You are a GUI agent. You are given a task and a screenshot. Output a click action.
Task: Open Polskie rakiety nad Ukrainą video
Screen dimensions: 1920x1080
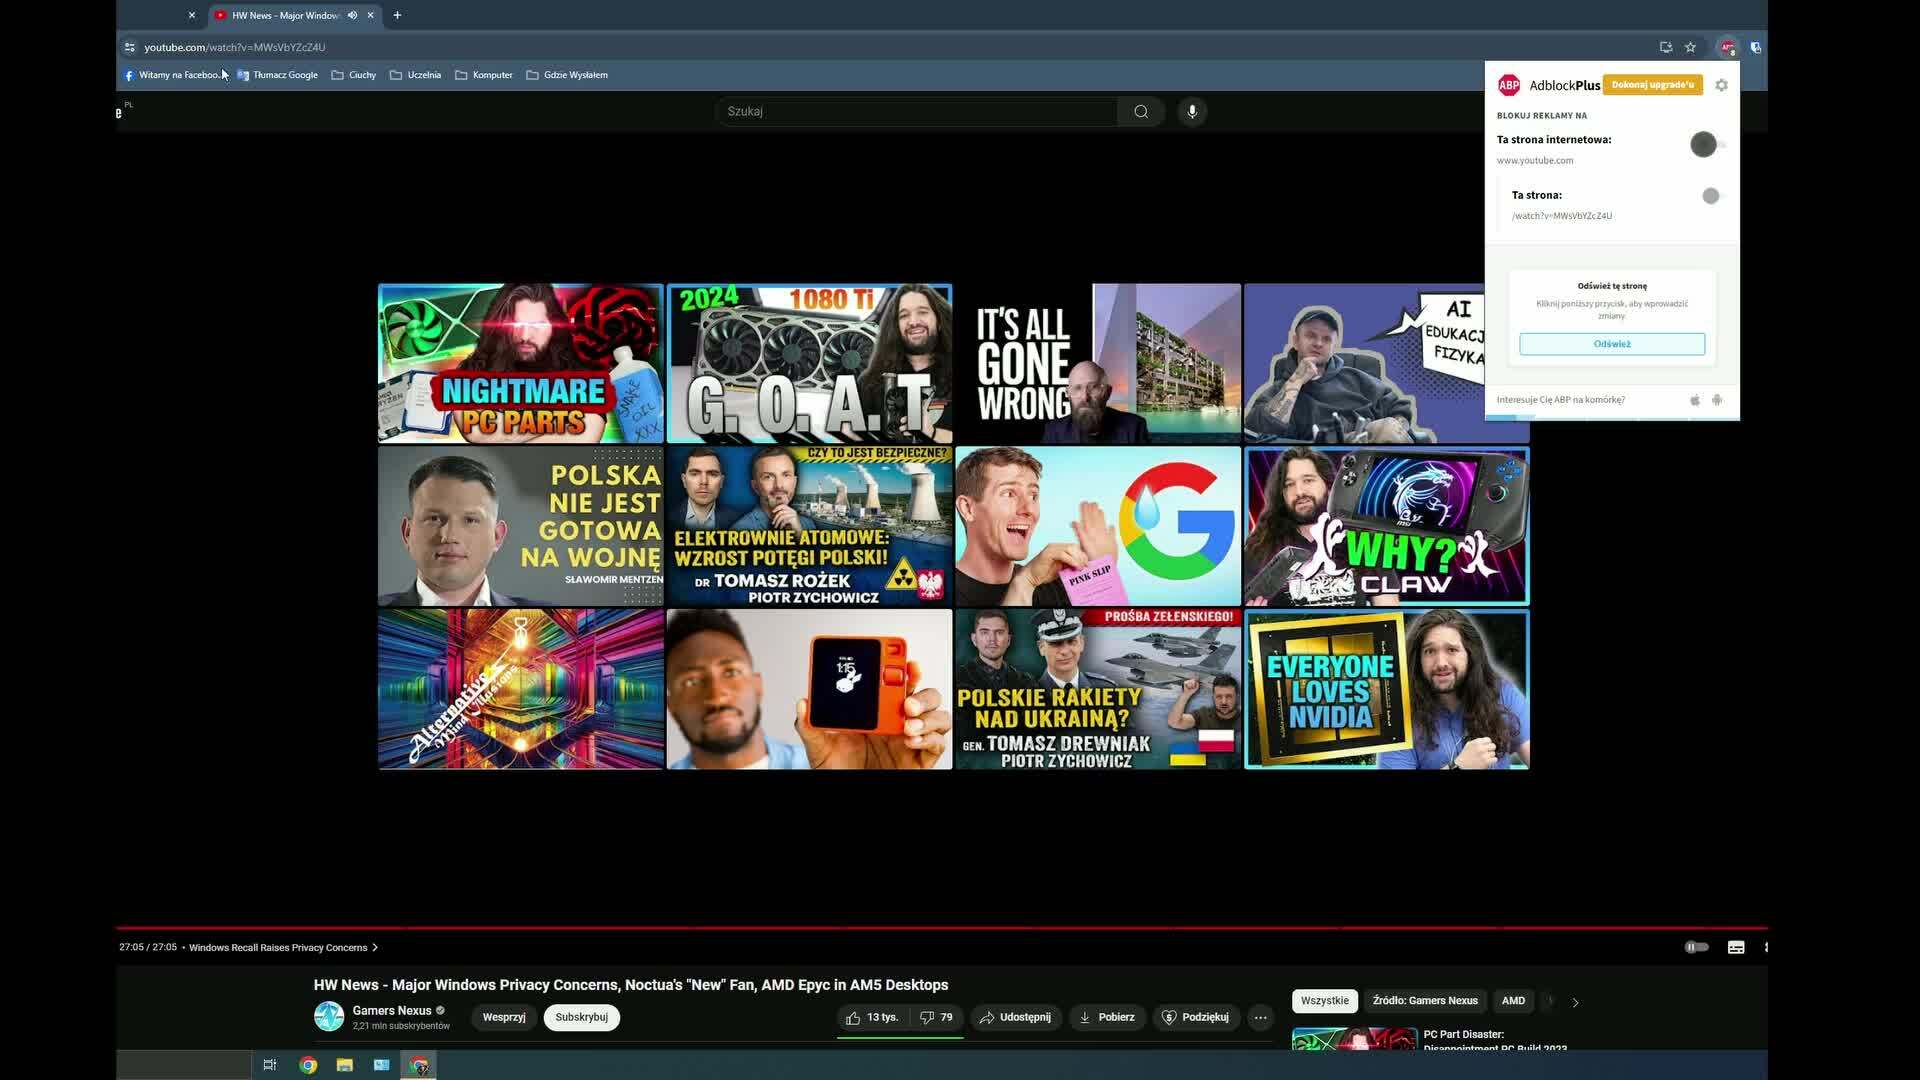tap(1098, 689)
